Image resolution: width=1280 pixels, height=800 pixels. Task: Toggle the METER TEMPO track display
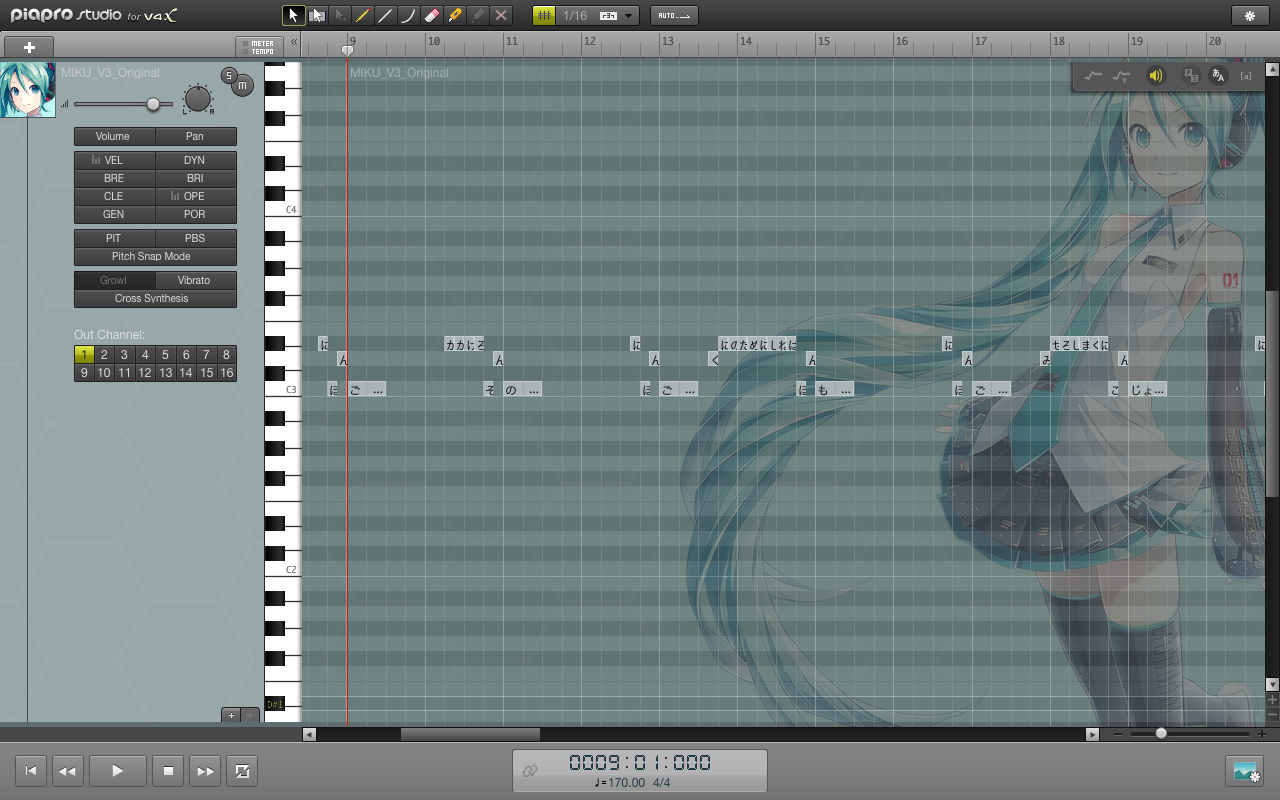pos(260,47)
